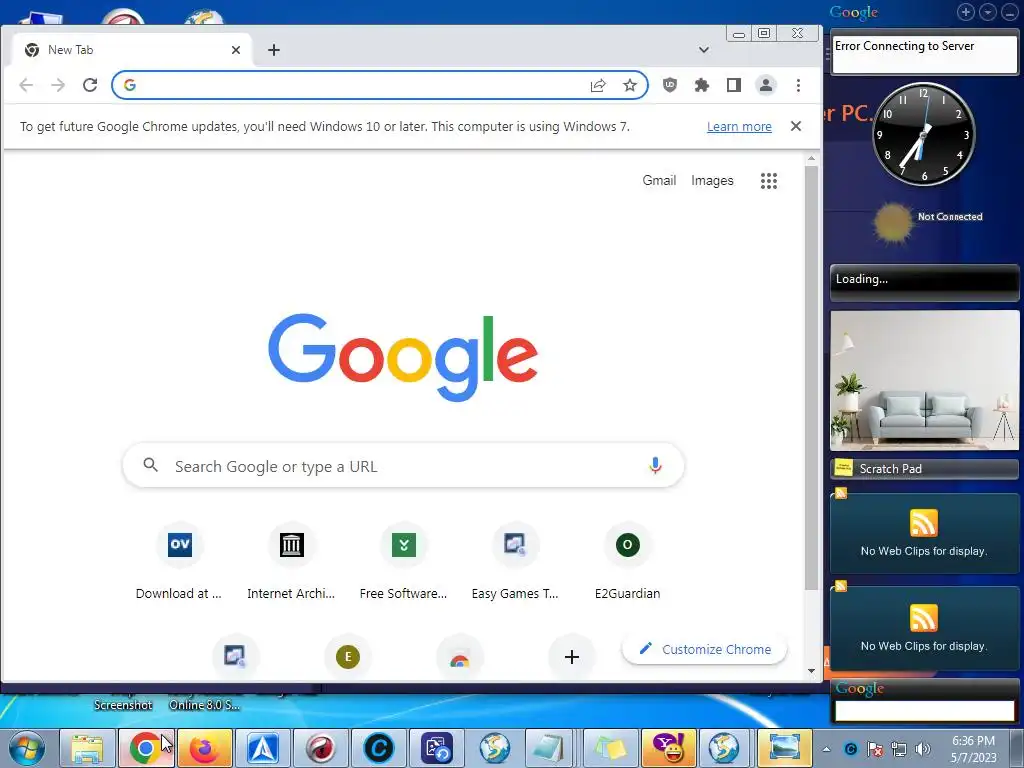Dismiss the Windows 7 update notice
The height and width of the screenshot is (768, 1024).
[x=795, y=126]
